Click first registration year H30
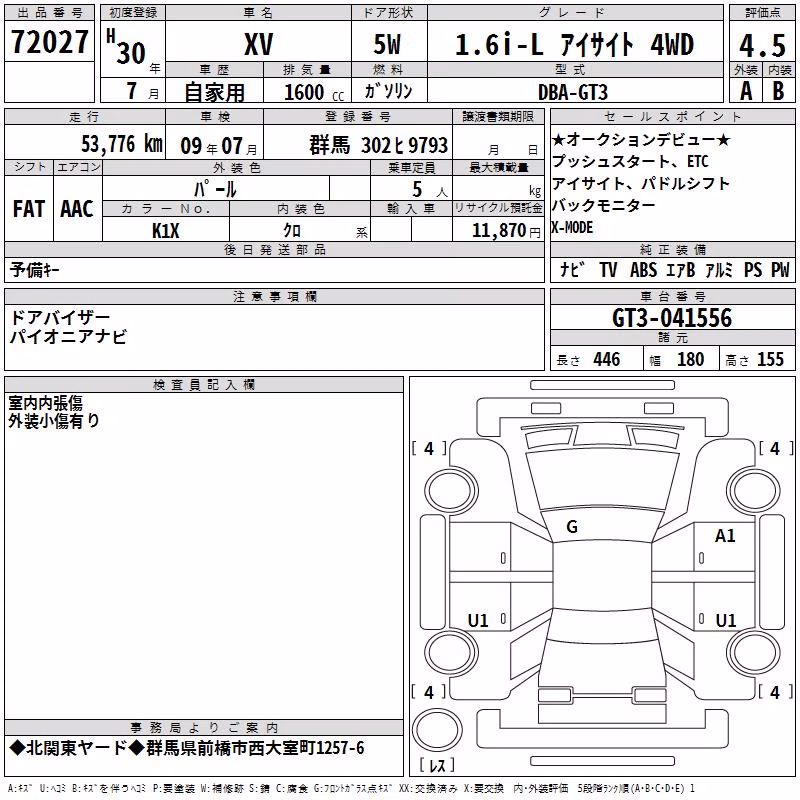 (x=126, y=47)
